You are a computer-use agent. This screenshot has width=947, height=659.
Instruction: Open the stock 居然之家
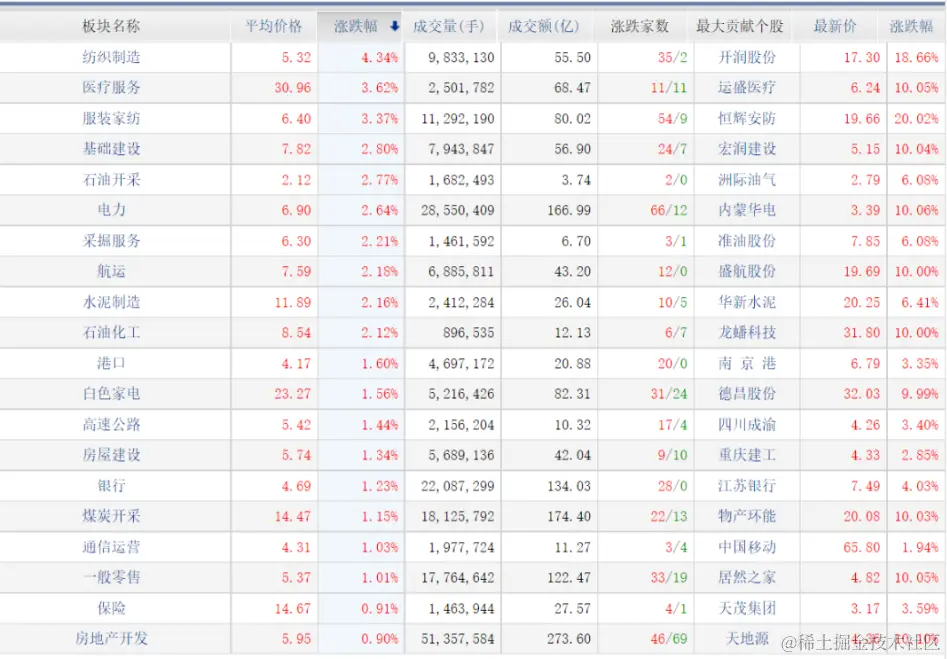[746, 577]
